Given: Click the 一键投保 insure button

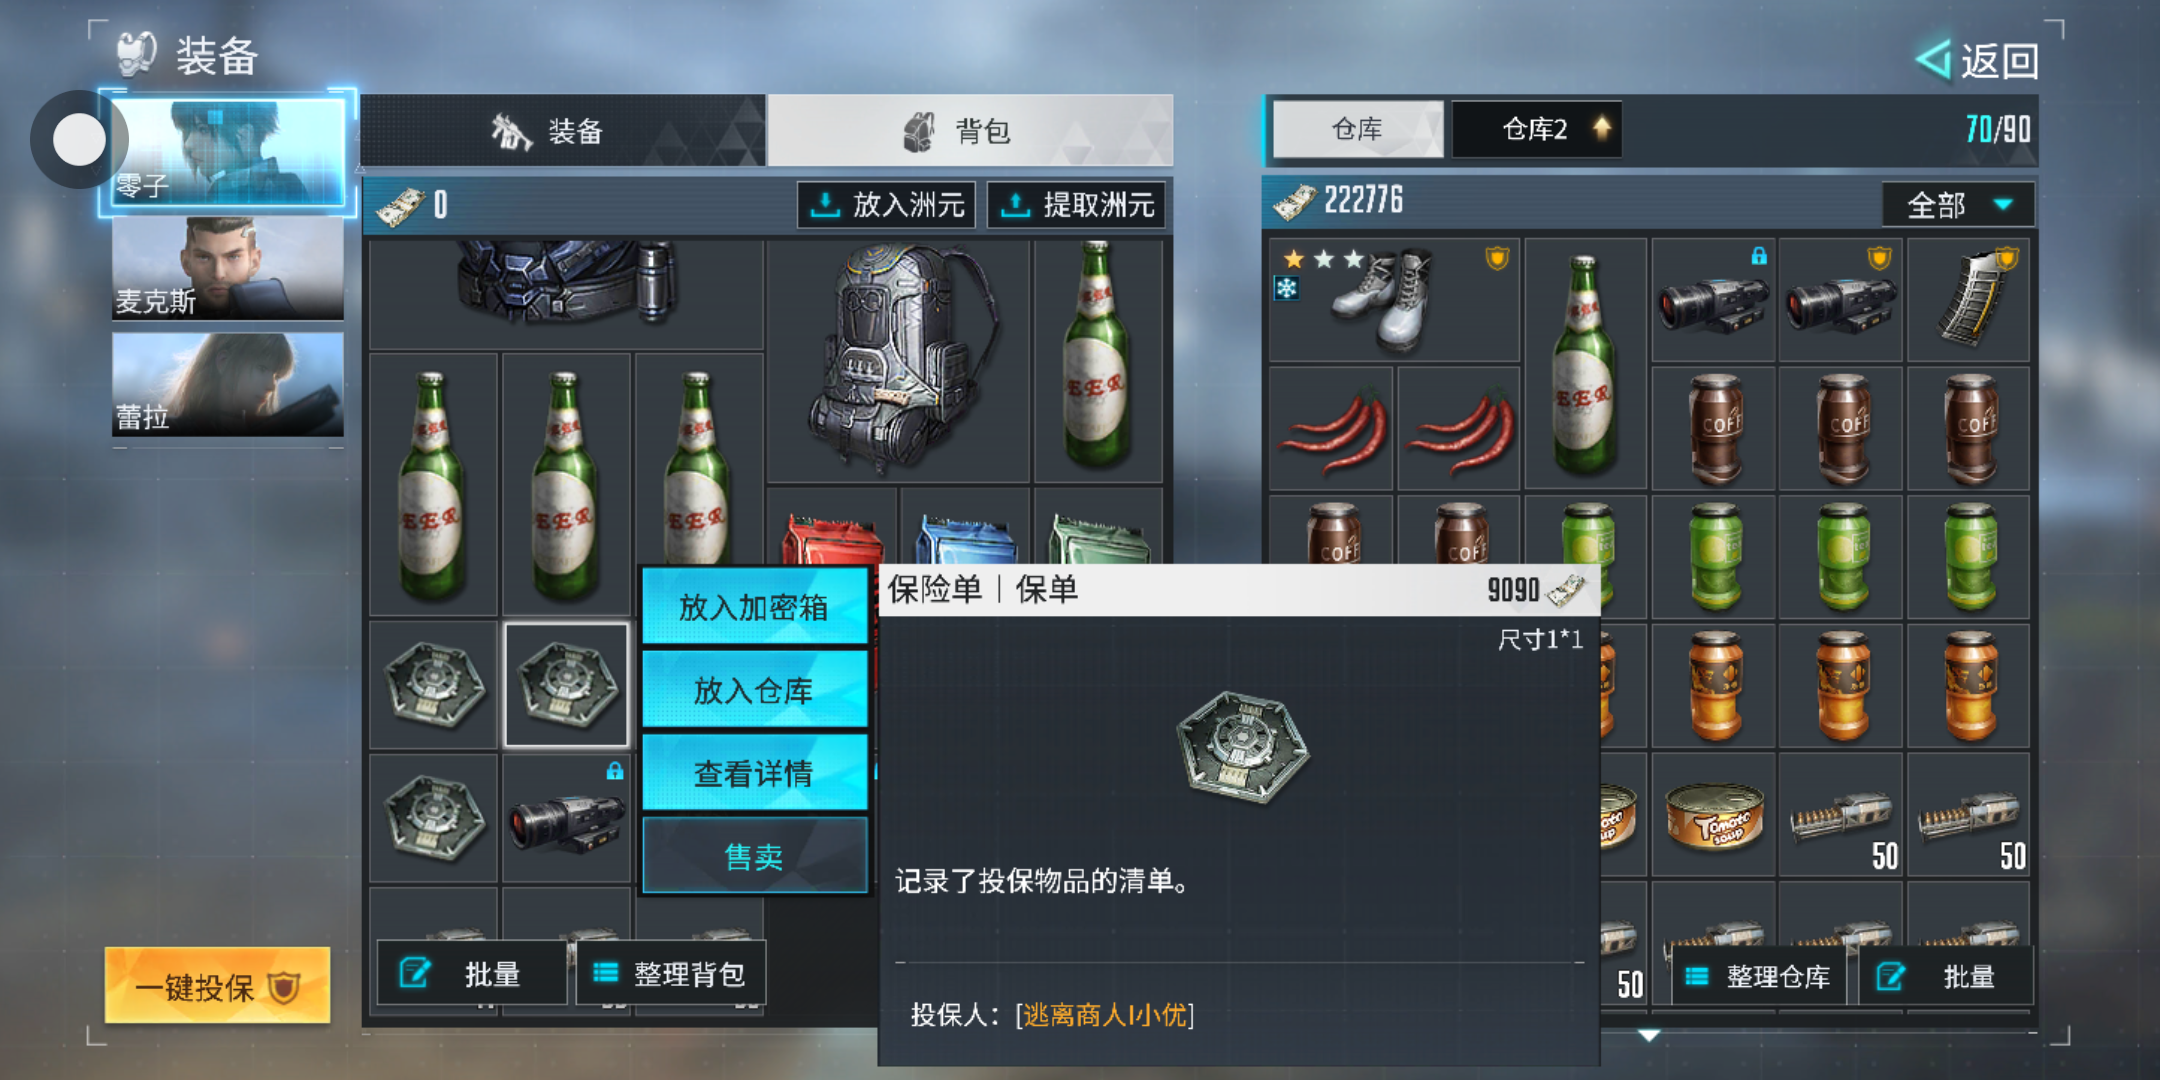Looking at the screenshot, I should tap(217, 986).
